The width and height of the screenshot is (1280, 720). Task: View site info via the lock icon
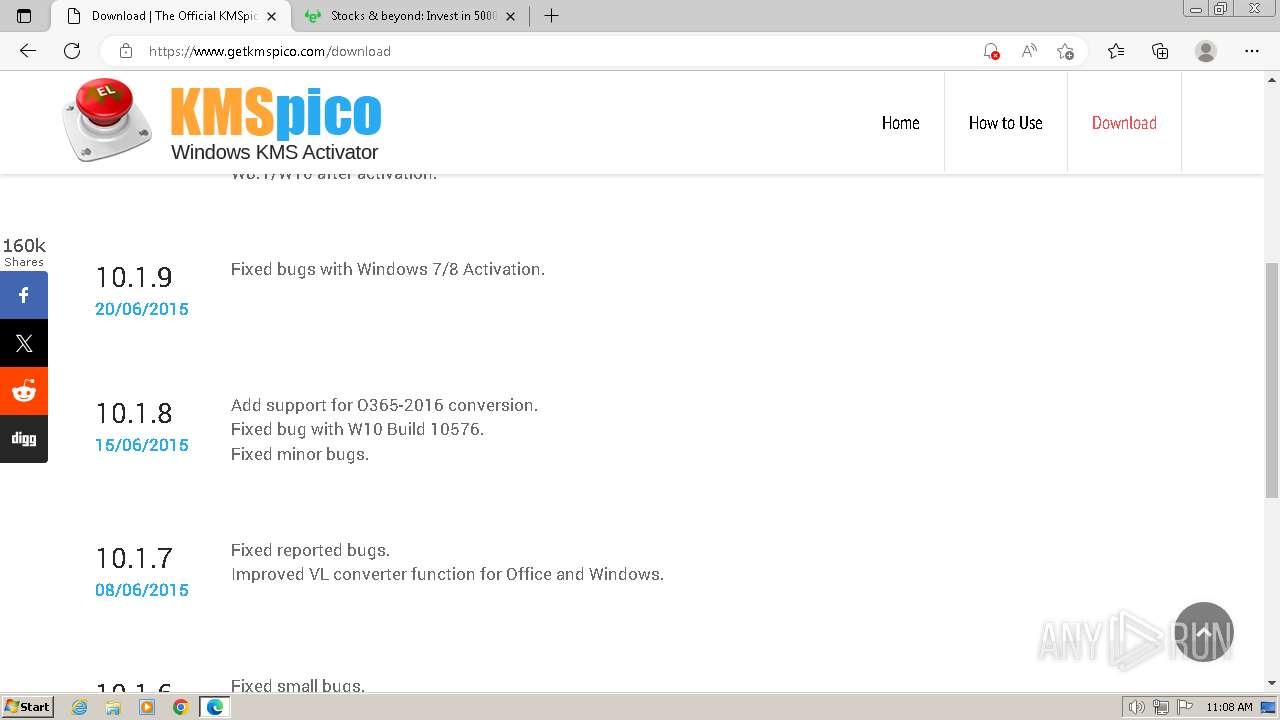[126, 51]
